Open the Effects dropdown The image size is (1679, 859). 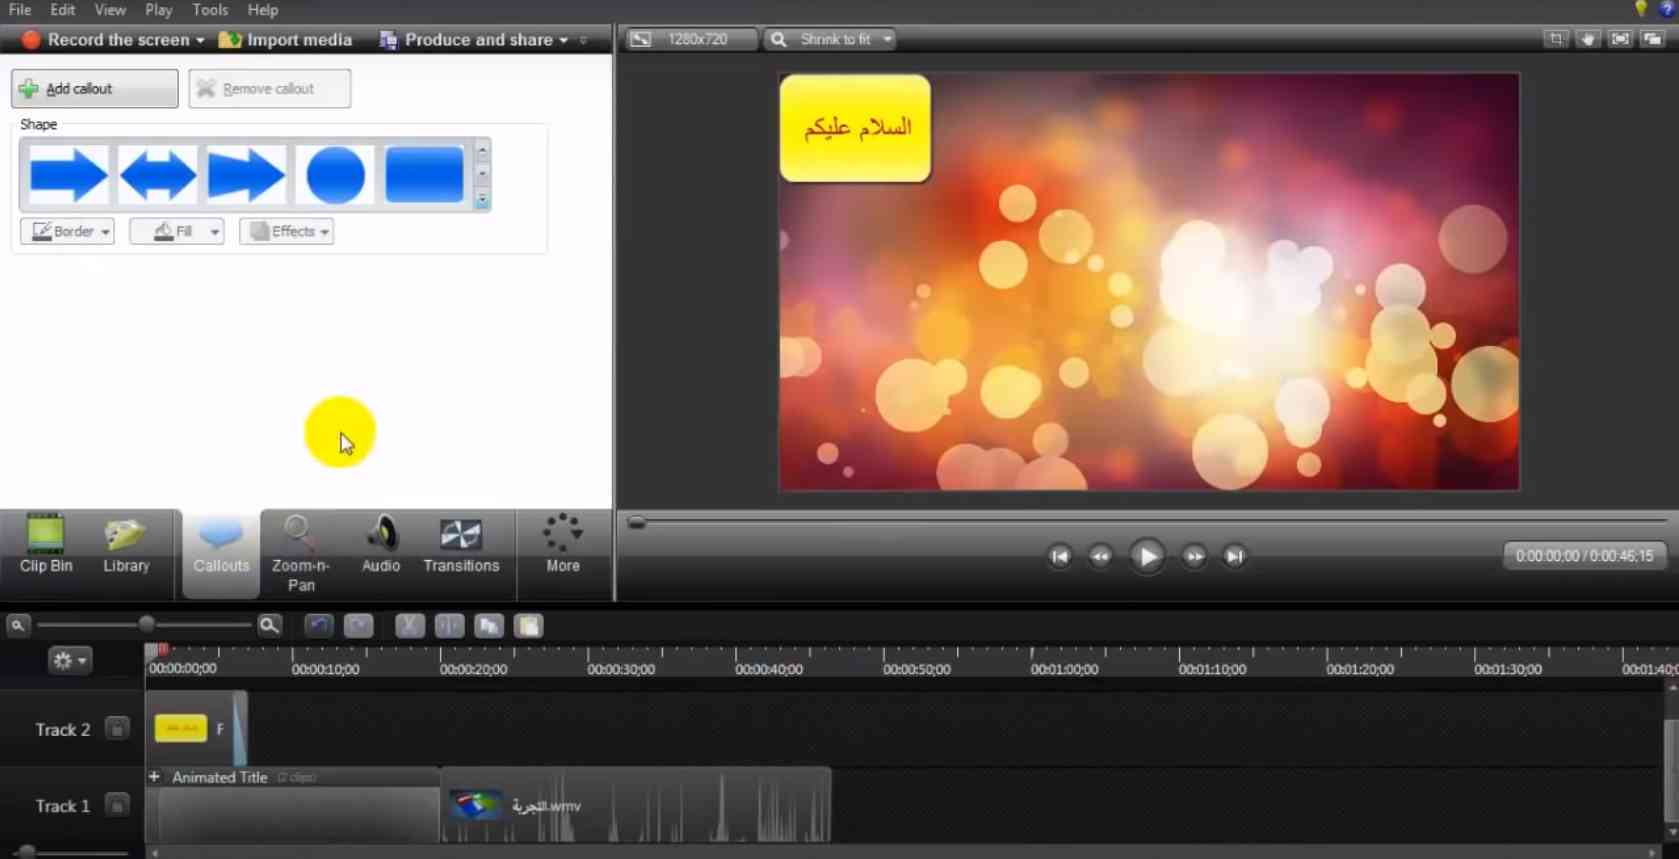coord(286,231)
